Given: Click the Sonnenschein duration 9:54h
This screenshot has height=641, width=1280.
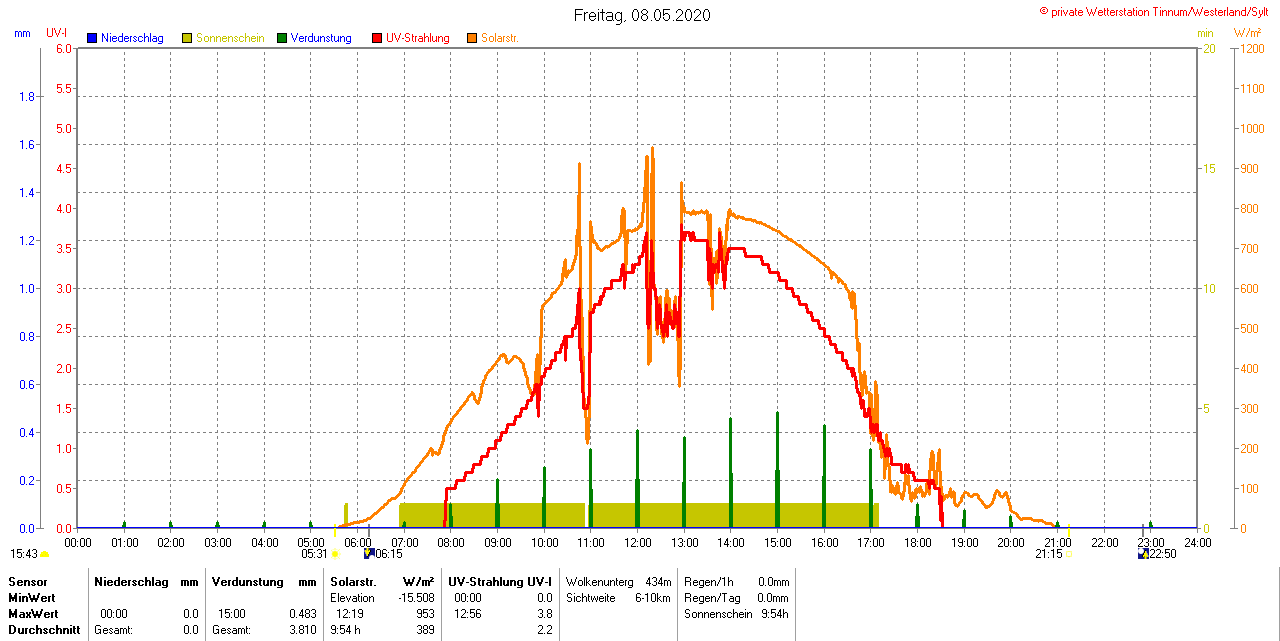Looking at the screenshot, I should [775, 614].
